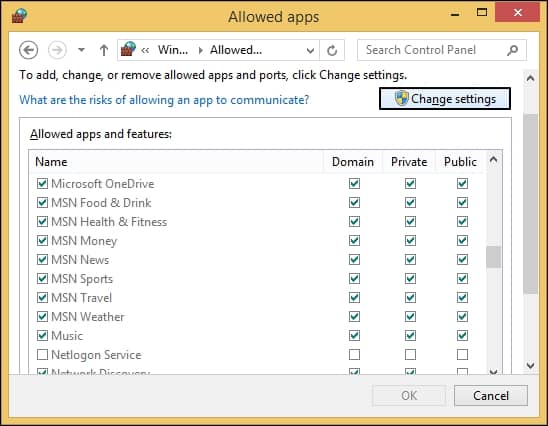Enable Netlogon Service for Private

point(410,355)
